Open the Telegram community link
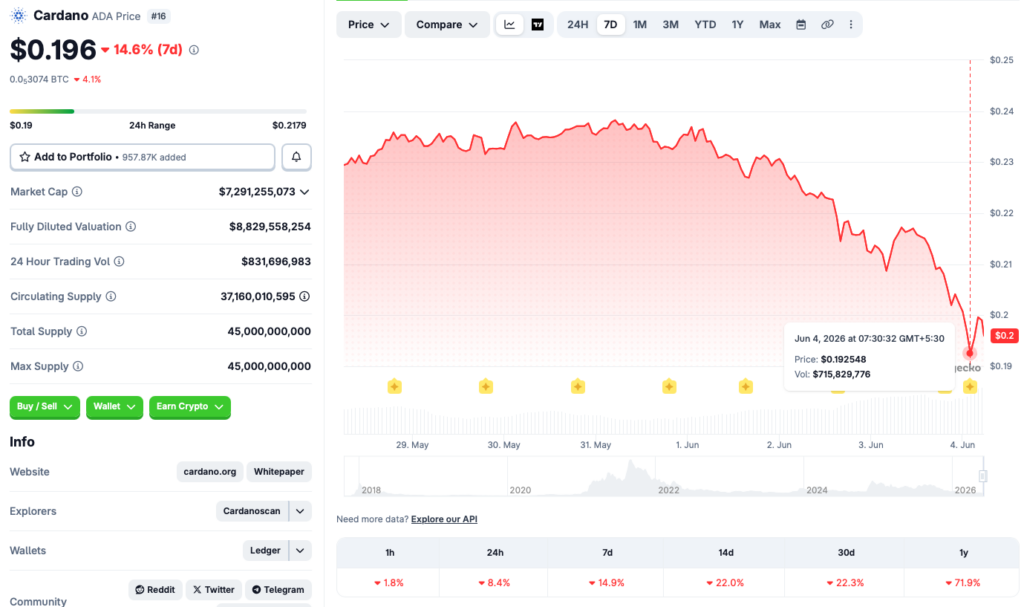 pyautogui.click(x=278, y=589)
